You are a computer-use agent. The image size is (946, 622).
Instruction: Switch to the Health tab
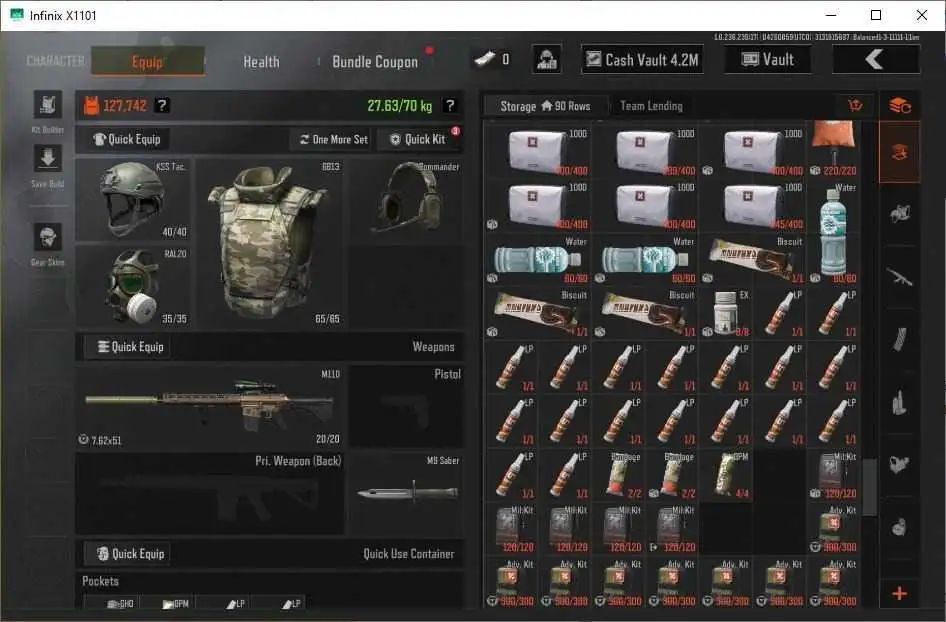pyautogui.click(x=261, y=62)
